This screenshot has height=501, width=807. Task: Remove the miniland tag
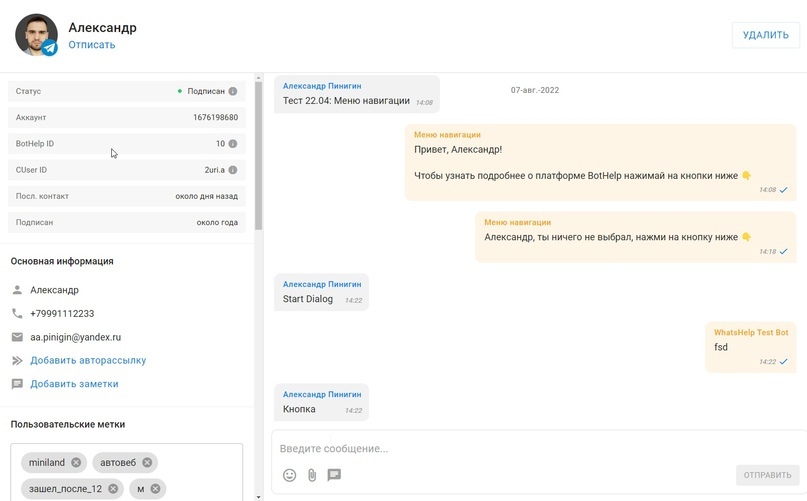(x=77, y=463)
